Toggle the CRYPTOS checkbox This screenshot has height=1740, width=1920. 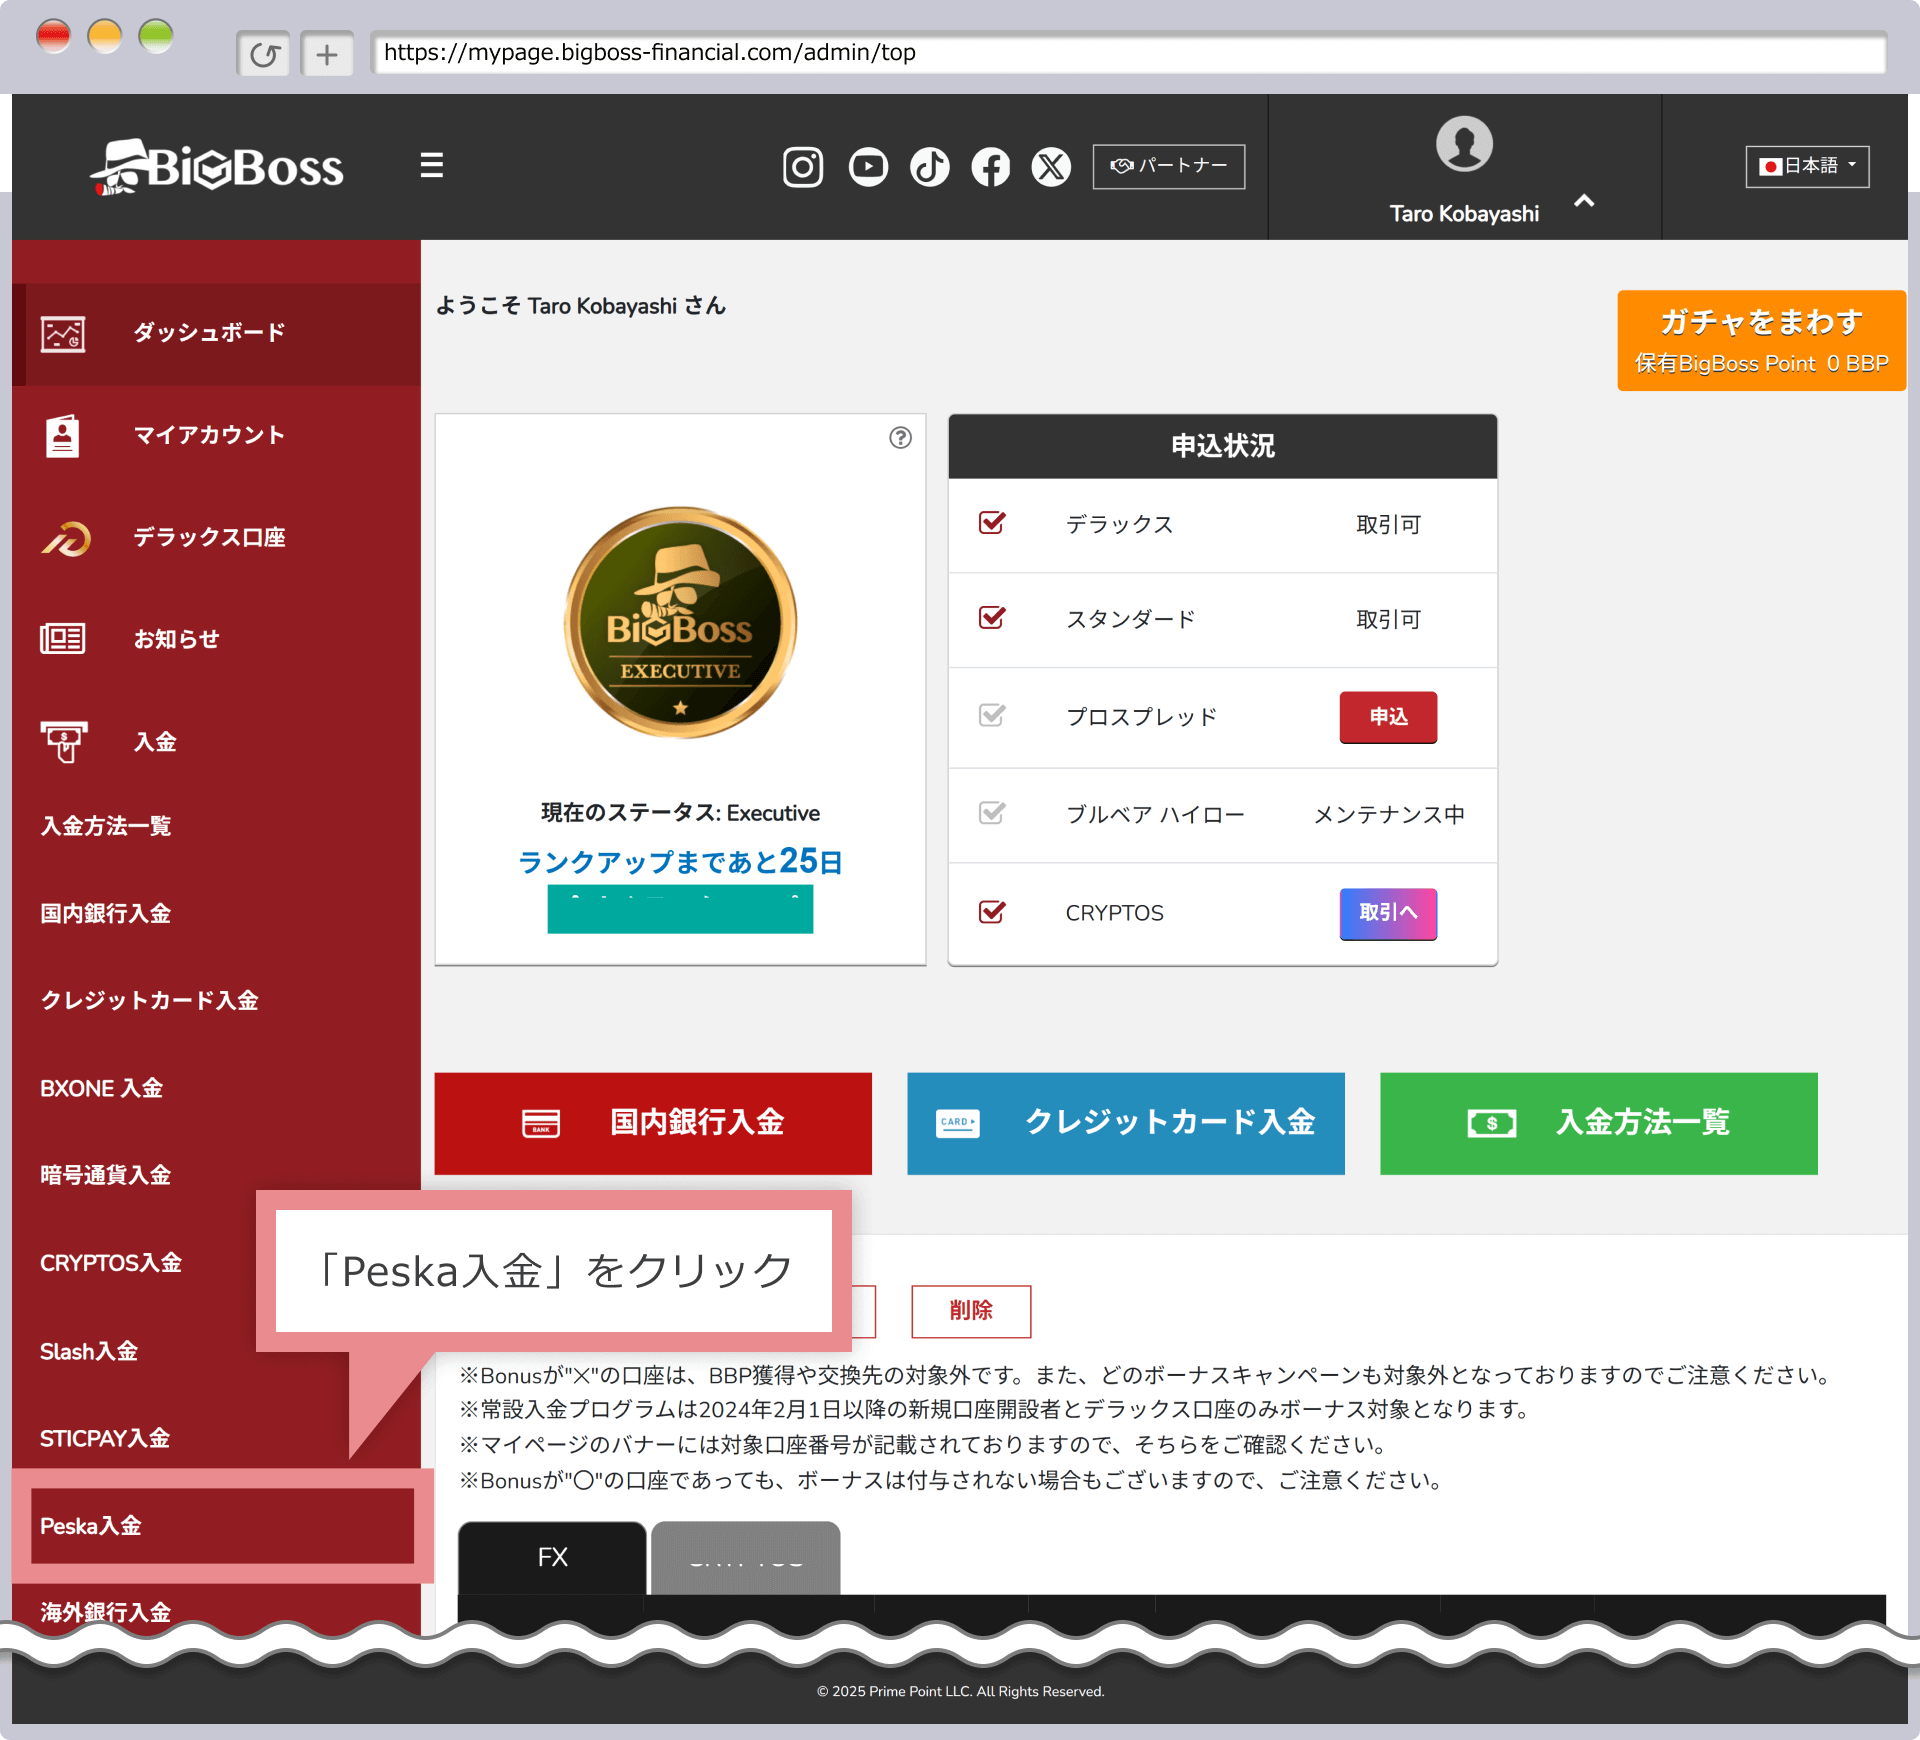point(992,912)
